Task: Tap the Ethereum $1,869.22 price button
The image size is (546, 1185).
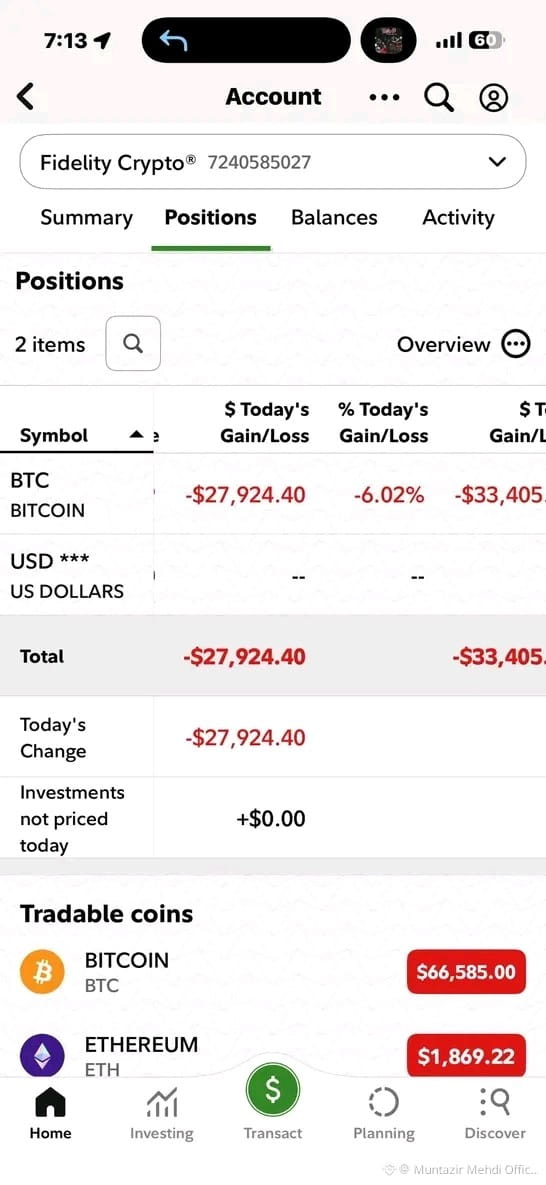Action: click(466, 1056)
